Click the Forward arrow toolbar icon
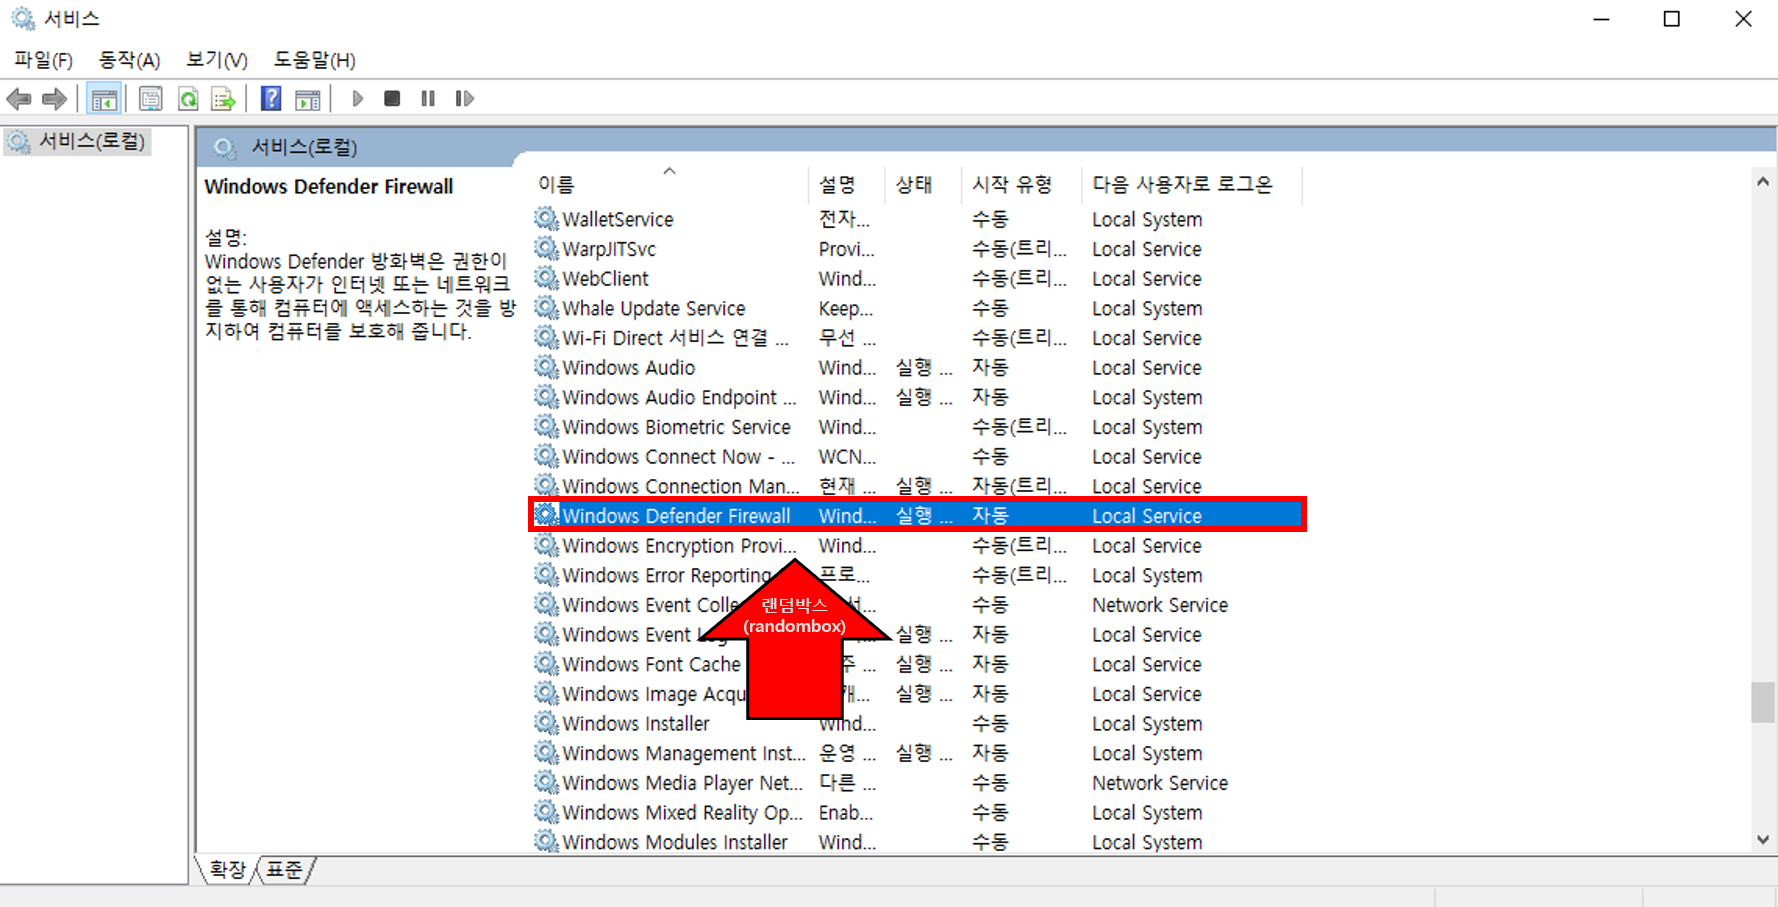This screenshot has width=1778, height=907. [x=55, y=99]
